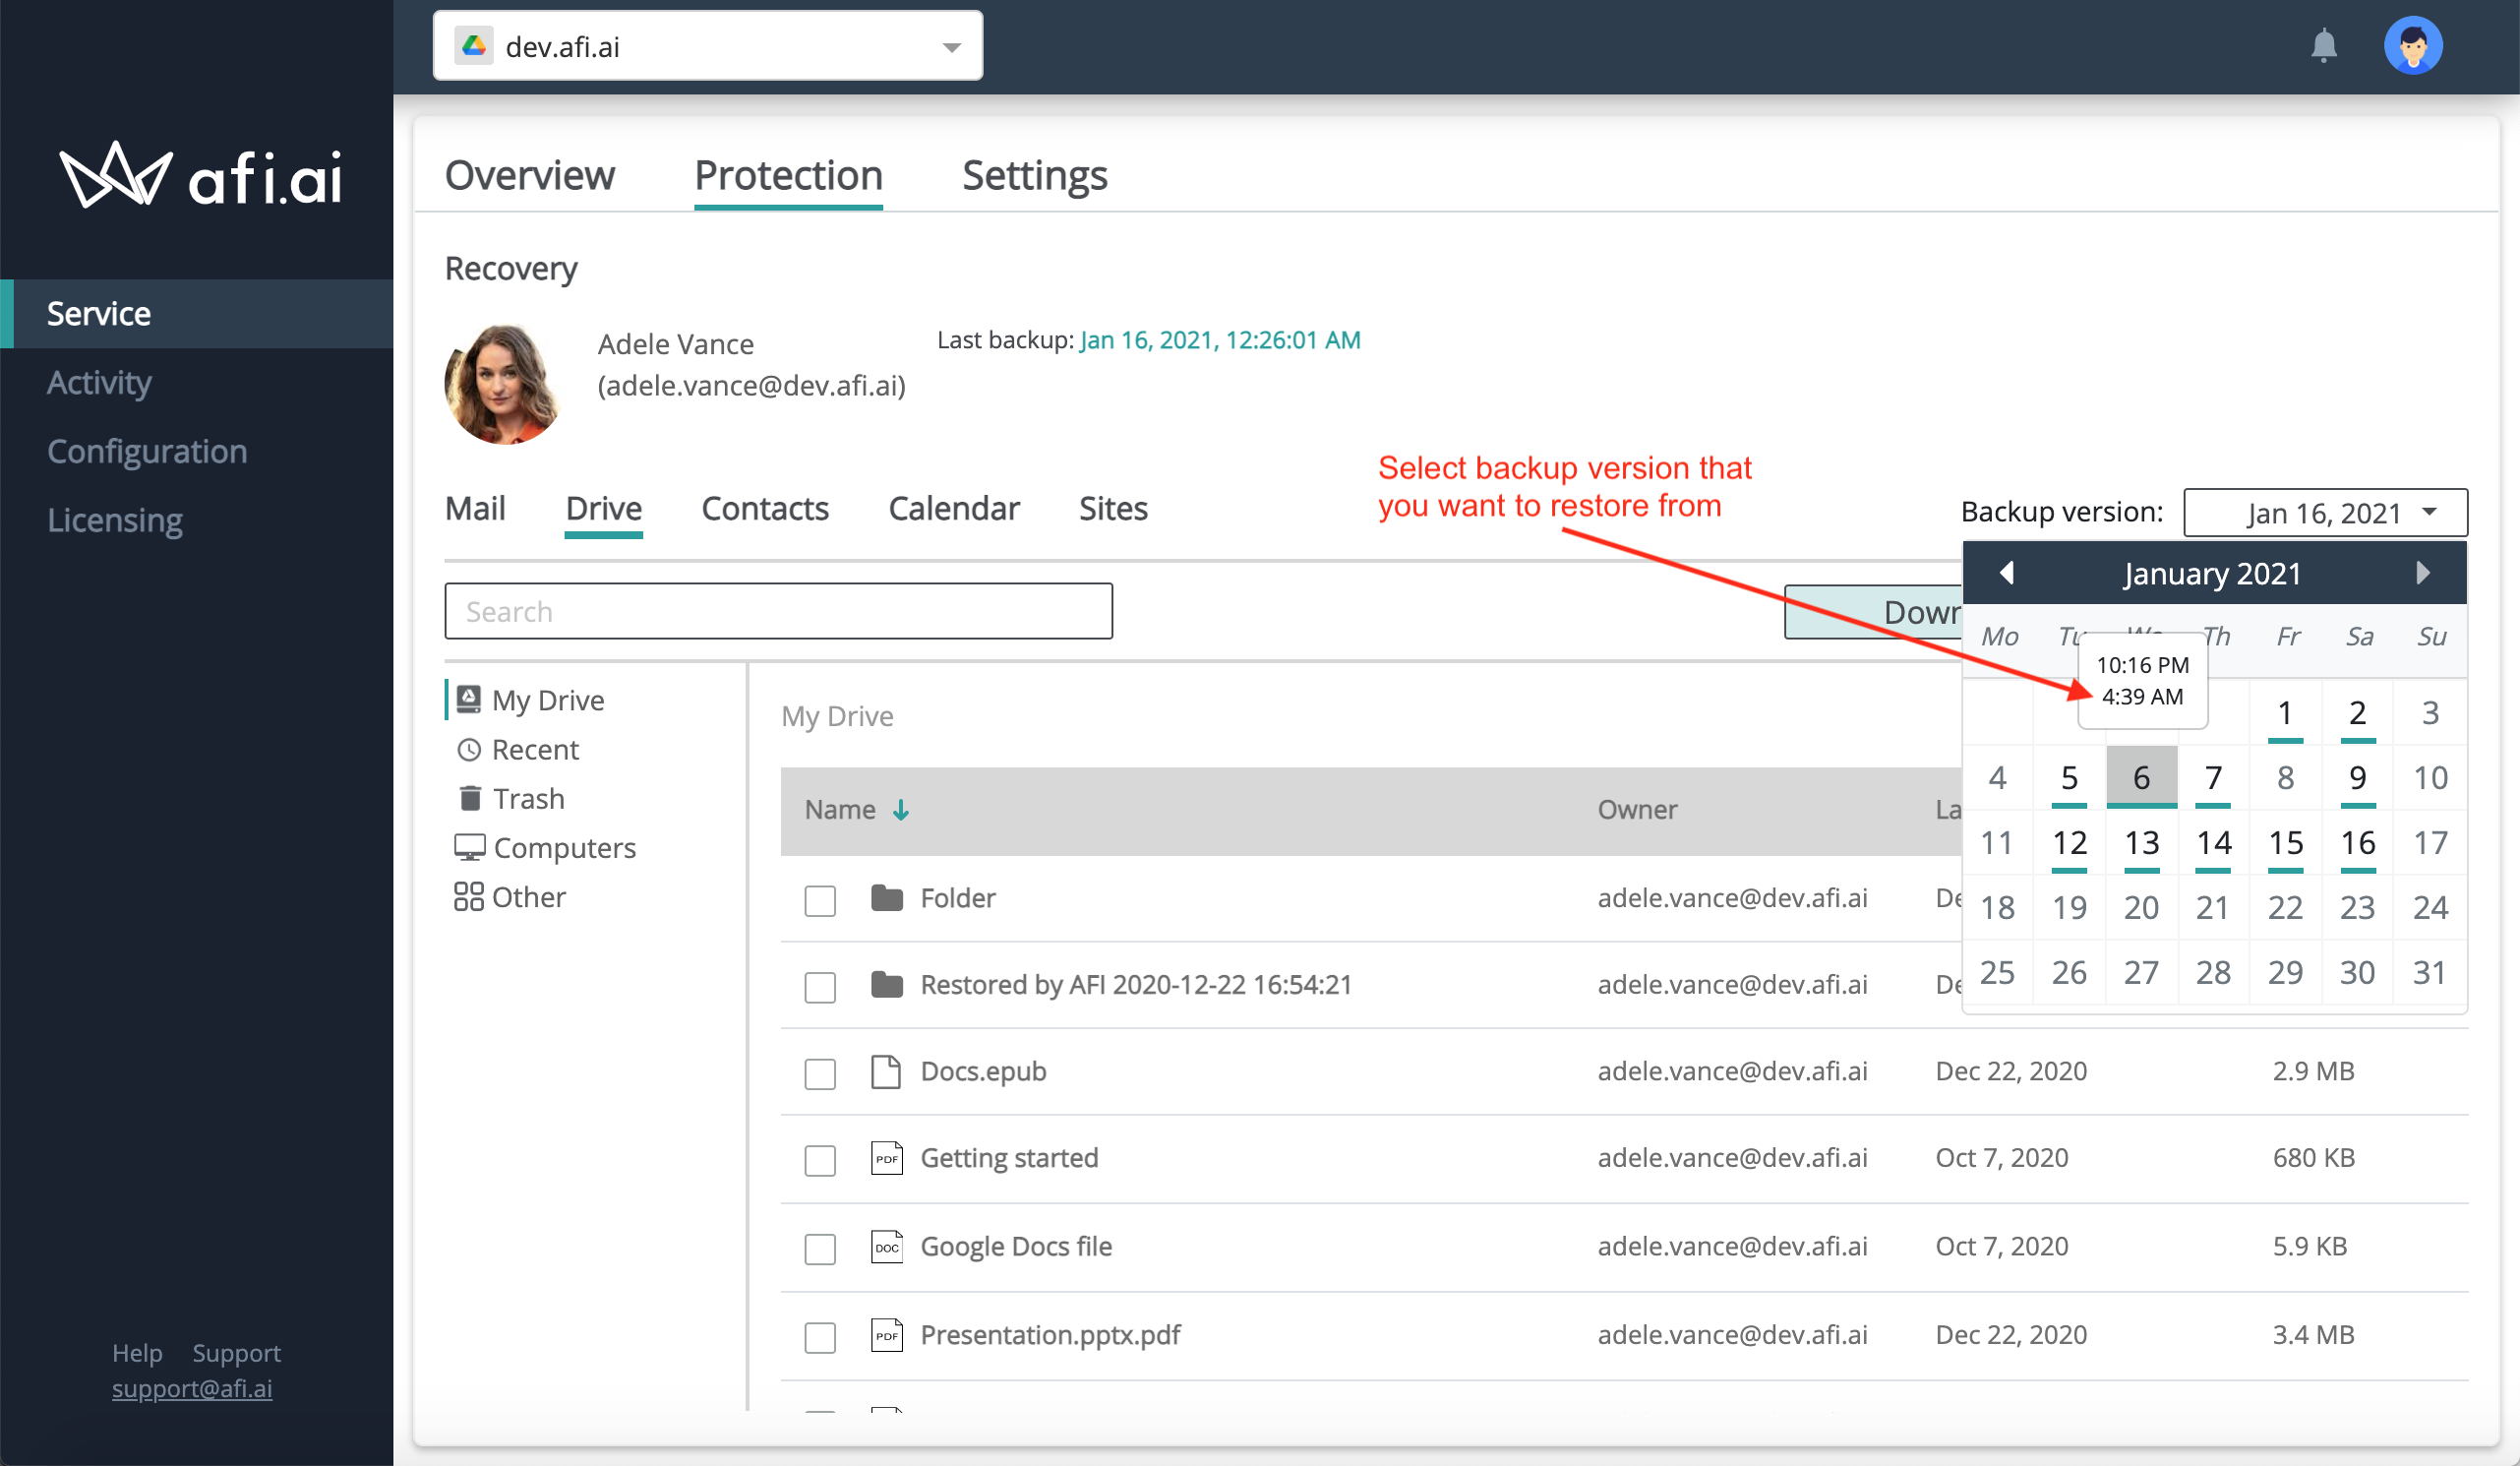Switch to the Protection tab
Viewport: 2520px width, 1466px height.
click(788, 175)
